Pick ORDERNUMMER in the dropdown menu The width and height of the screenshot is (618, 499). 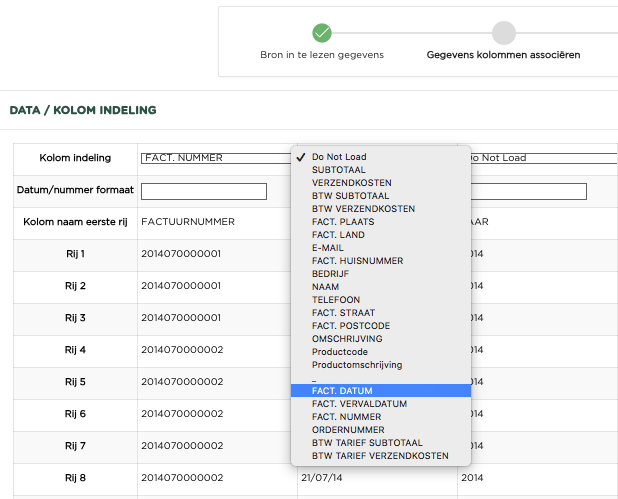346,430
